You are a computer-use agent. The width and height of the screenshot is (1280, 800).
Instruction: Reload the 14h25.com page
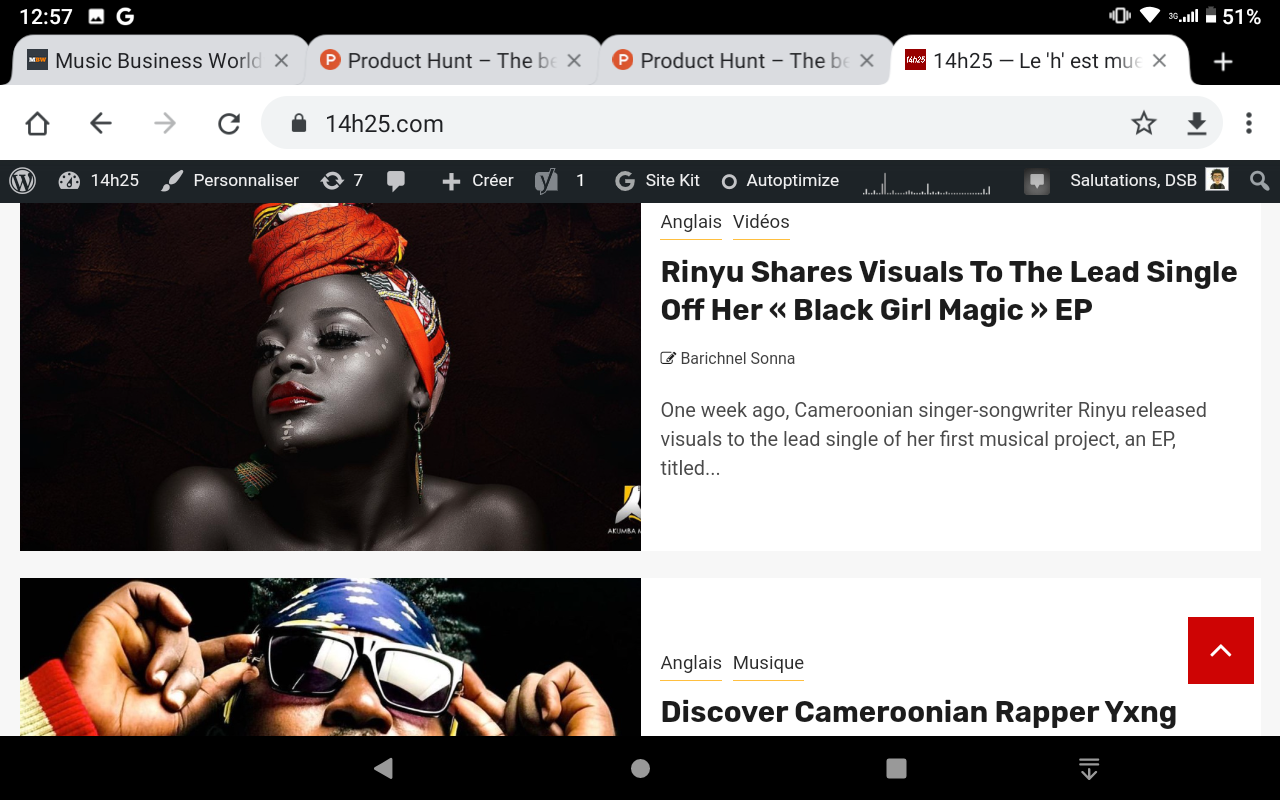coord(229,123)
